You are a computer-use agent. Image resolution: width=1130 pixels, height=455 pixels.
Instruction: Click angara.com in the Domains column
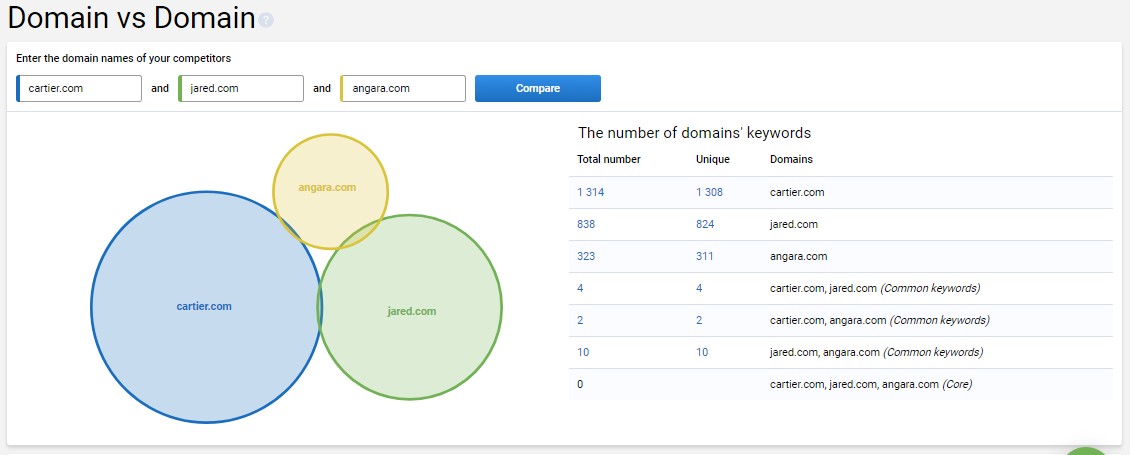coord(798,256)
